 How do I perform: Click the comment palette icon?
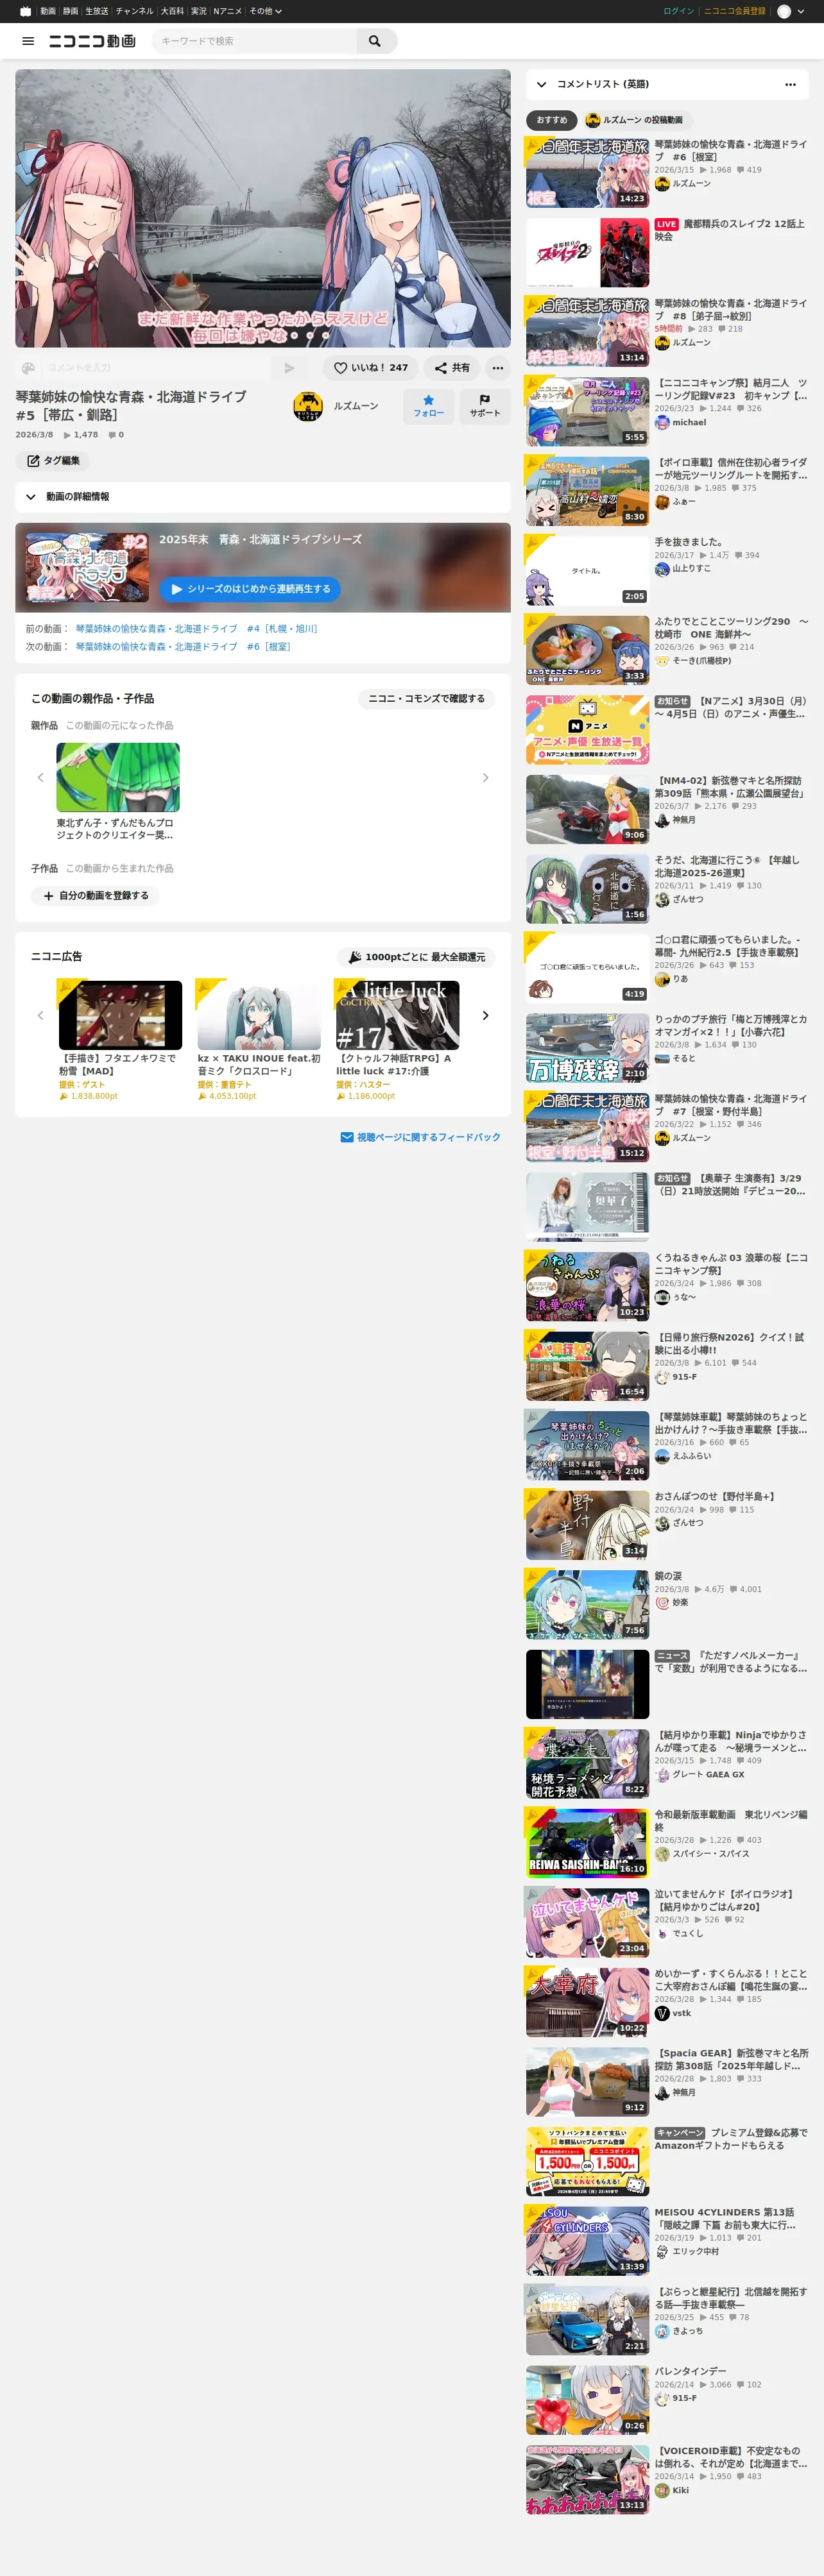[28, 368]
